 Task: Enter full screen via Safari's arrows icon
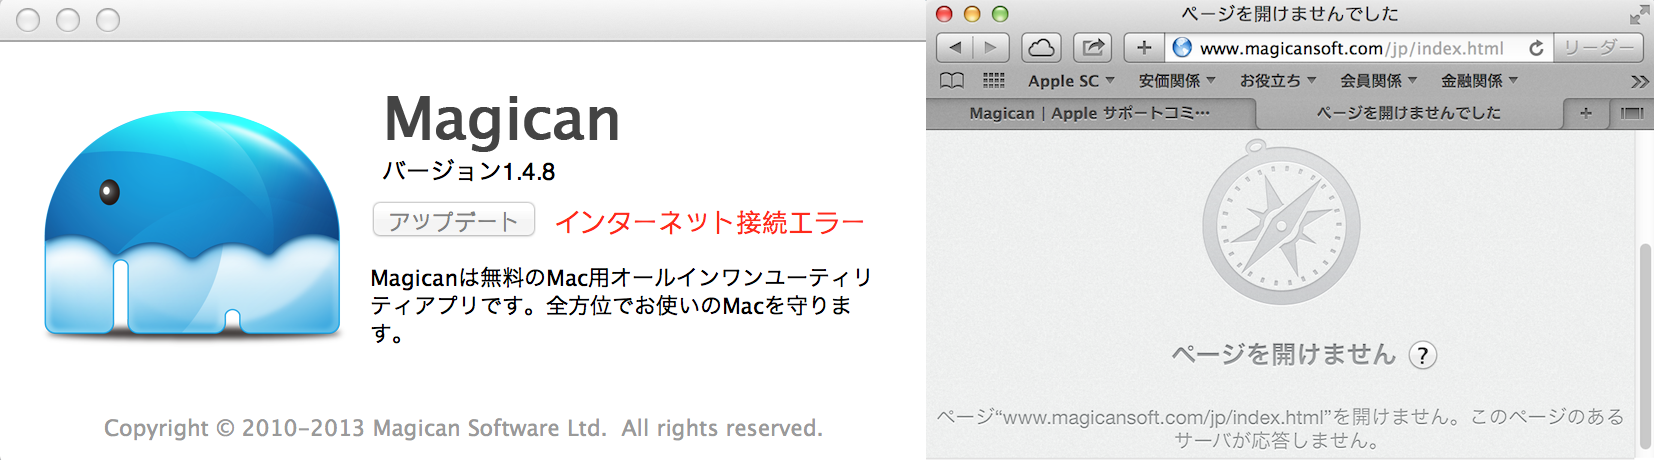click(x=1639, y=14)
